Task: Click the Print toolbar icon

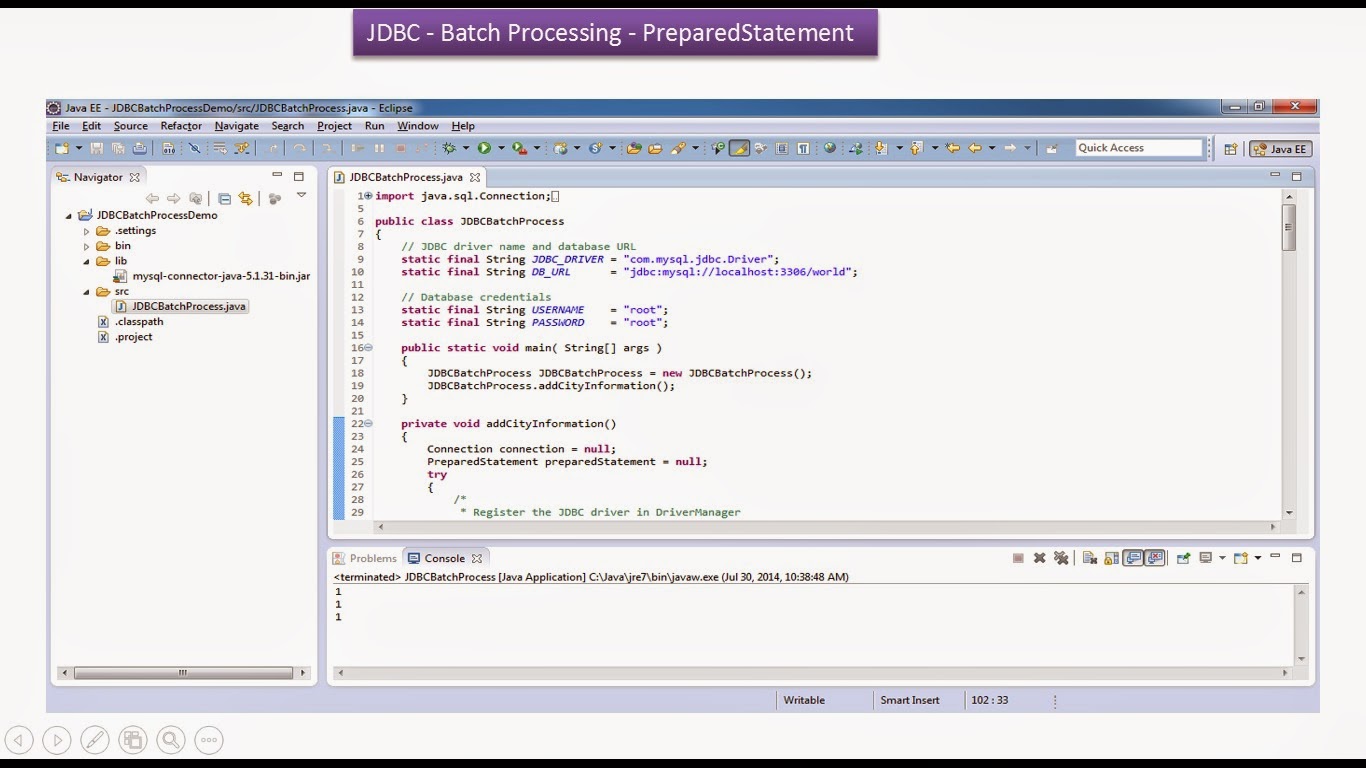Action: 140,148
